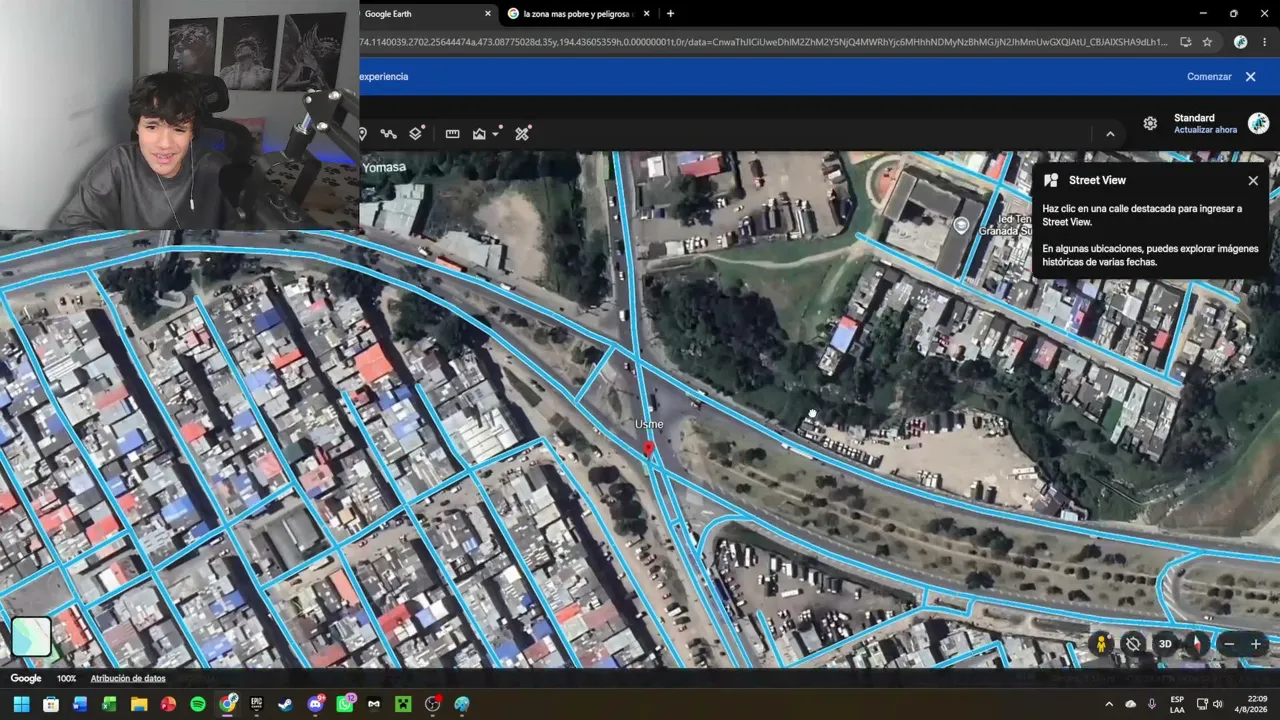
Task: Open Steam from the taskbar
Action: (286, 704)
